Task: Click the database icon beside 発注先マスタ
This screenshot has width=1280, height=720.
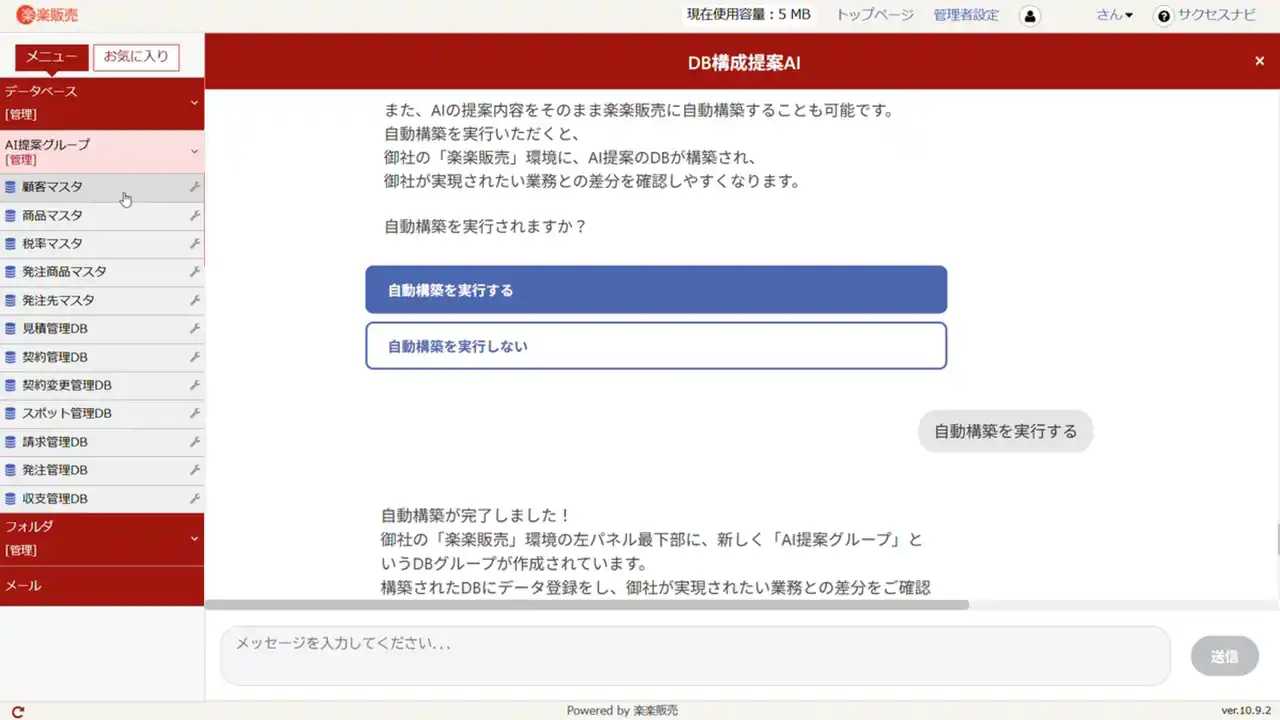Action: pos(10,300)
